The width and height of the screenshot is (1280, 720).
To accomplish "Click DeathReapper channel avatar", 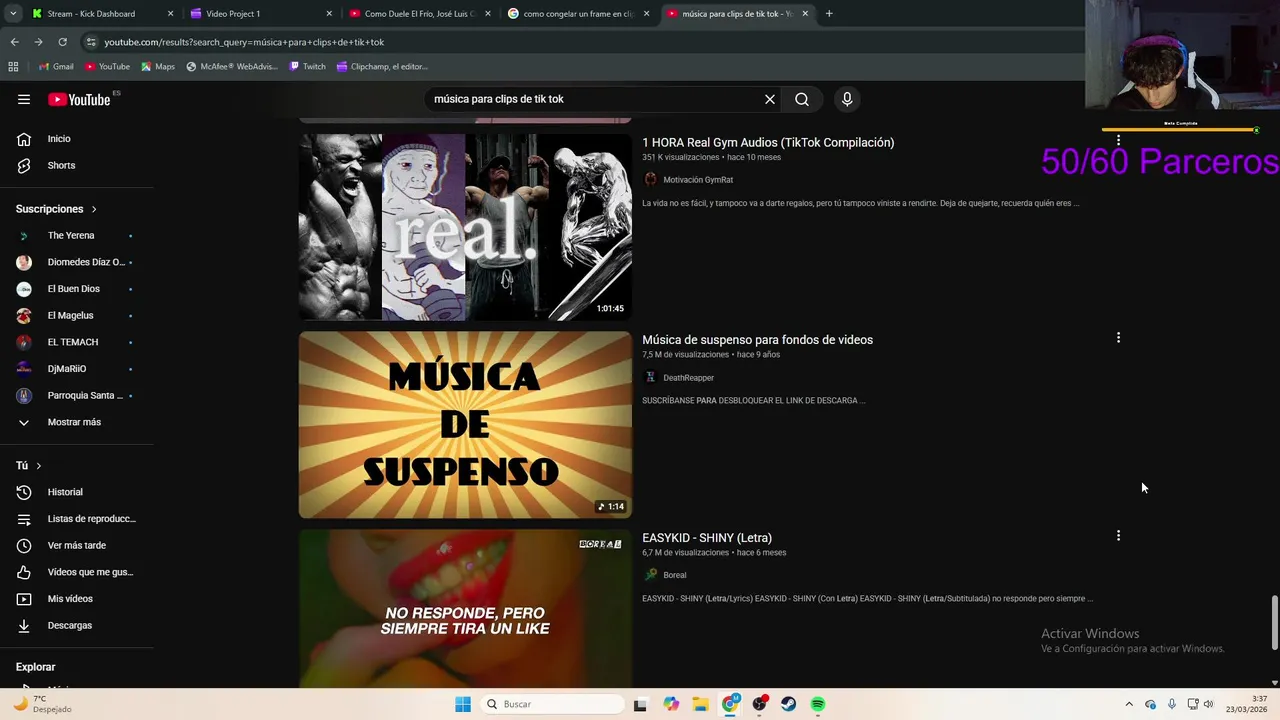I will [650, 378].
